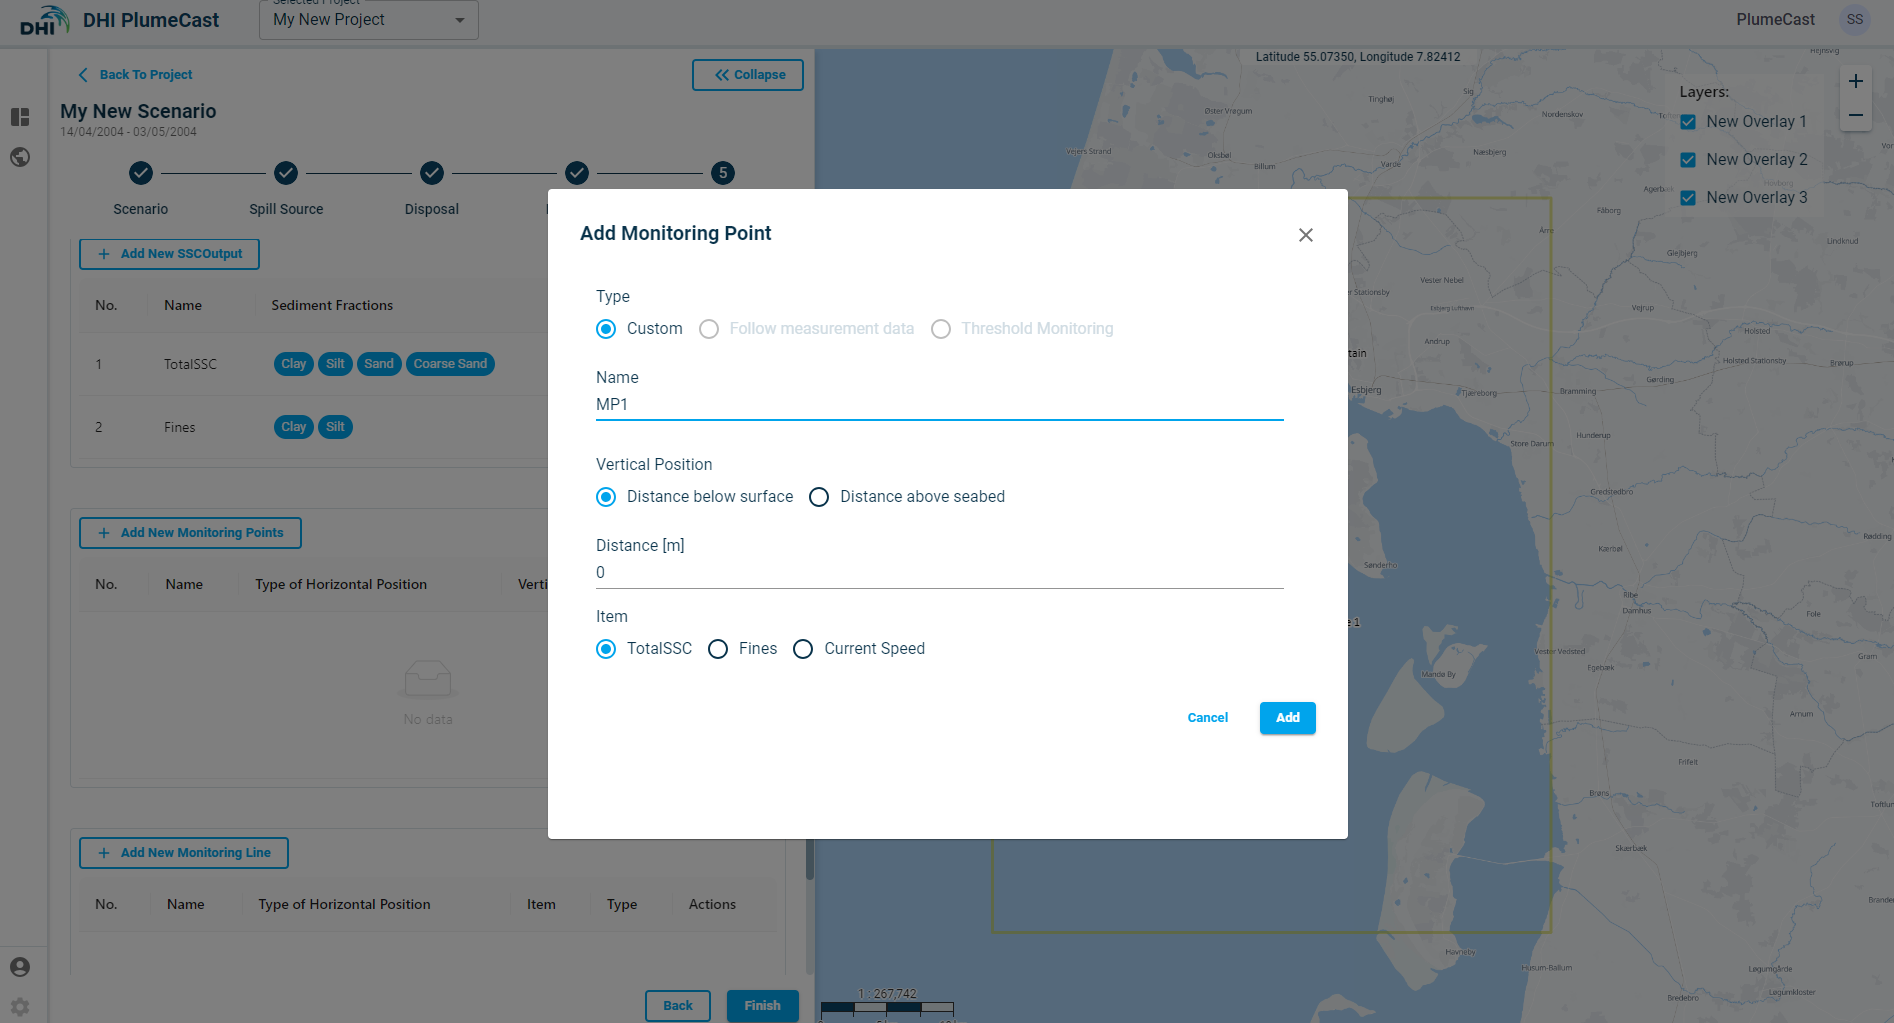
Task: Choose Current Speed as the item
Action: coord(803,649)
